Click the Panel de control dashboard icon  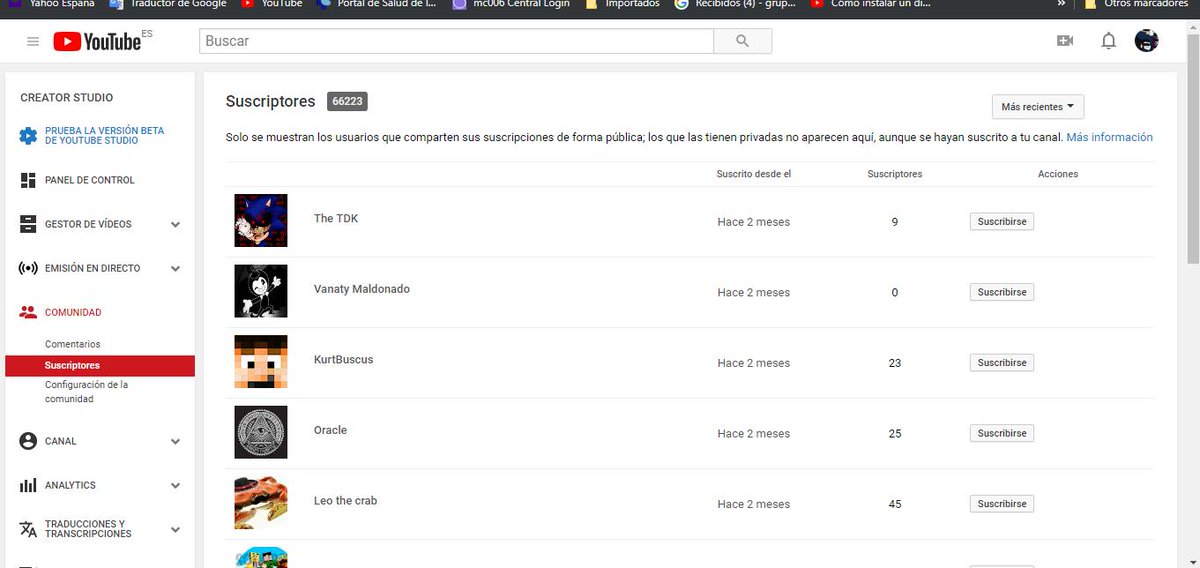[x=28, y=180]
